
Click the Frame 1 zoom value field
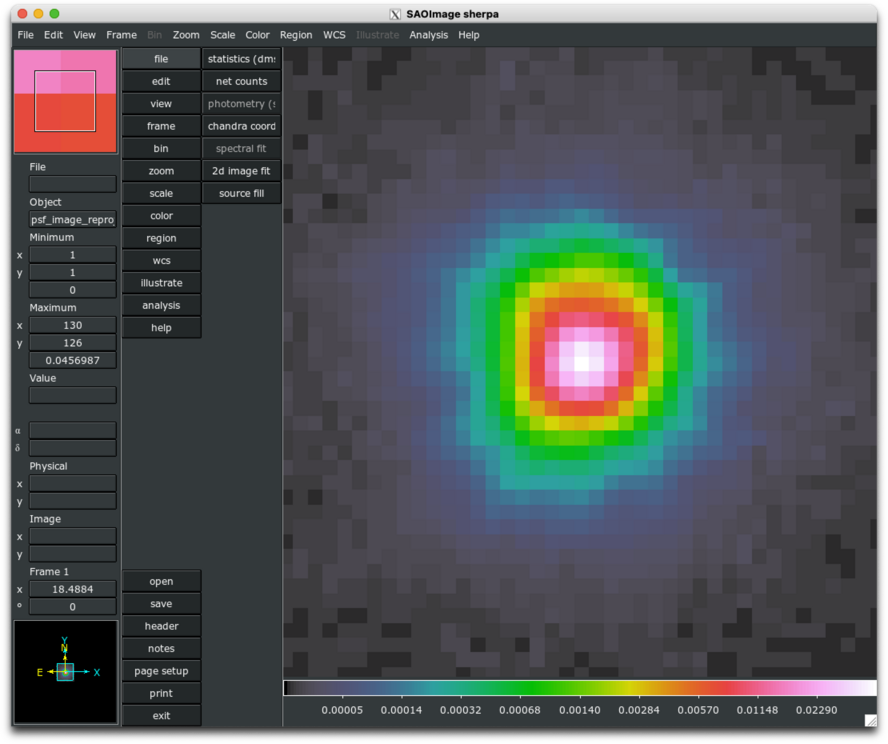pyautogui.click(x=72, y=589)
